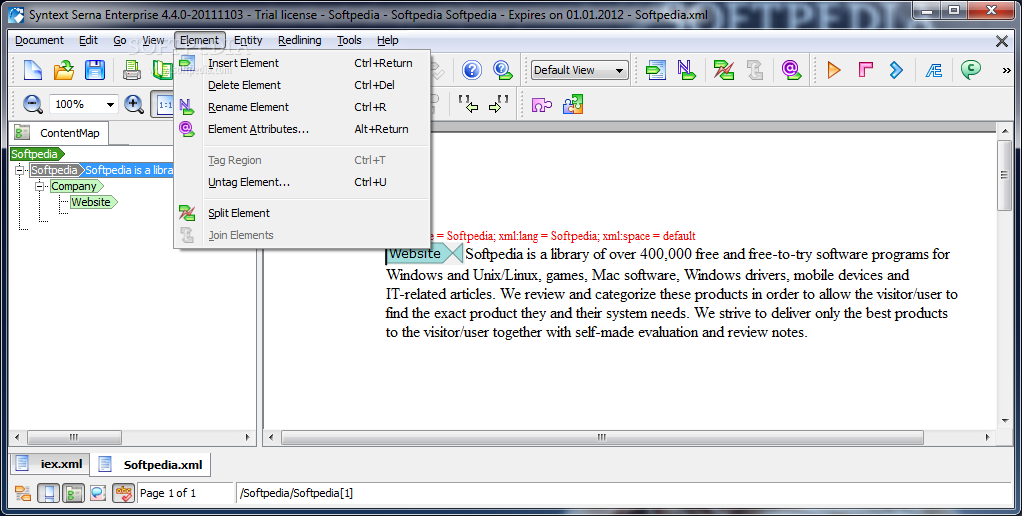Click the right-arrow bracket navigation icon
This screenshot has width=1022, height=516.
[x=499, y=104]
